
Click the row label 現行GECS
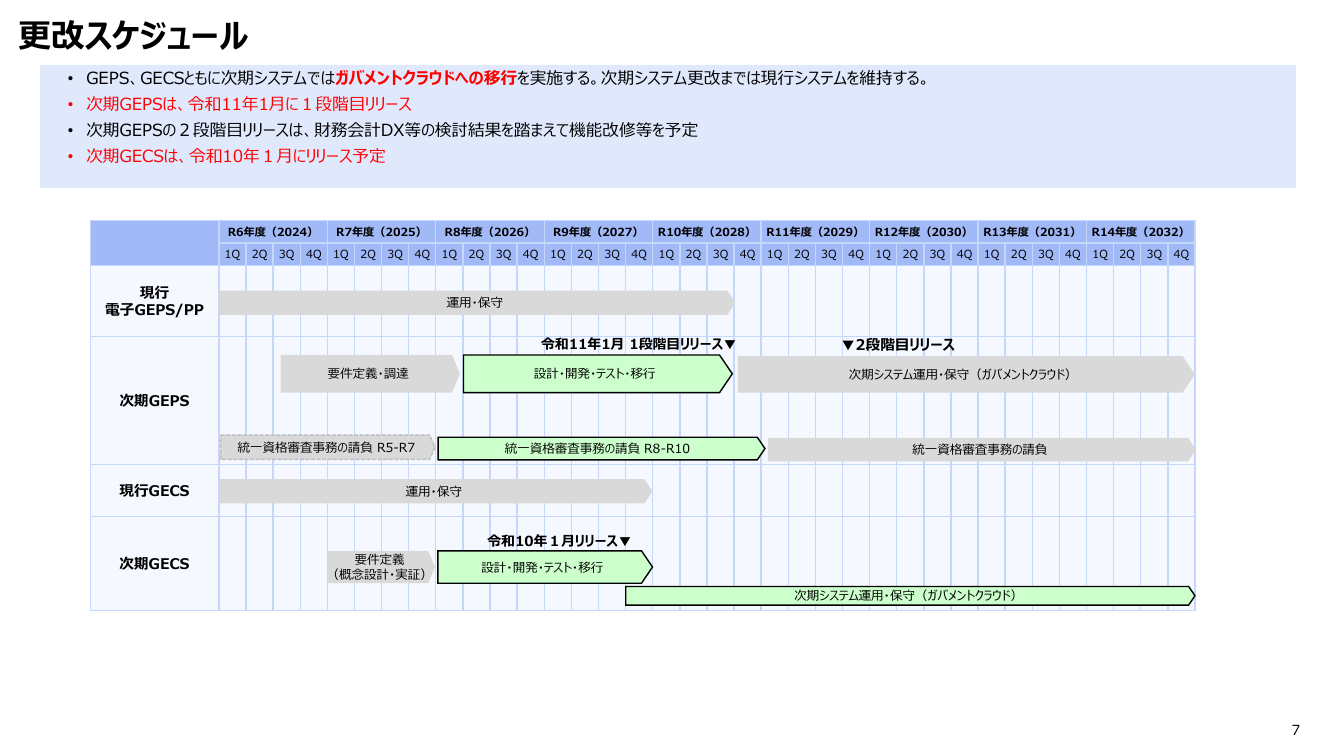154,491
